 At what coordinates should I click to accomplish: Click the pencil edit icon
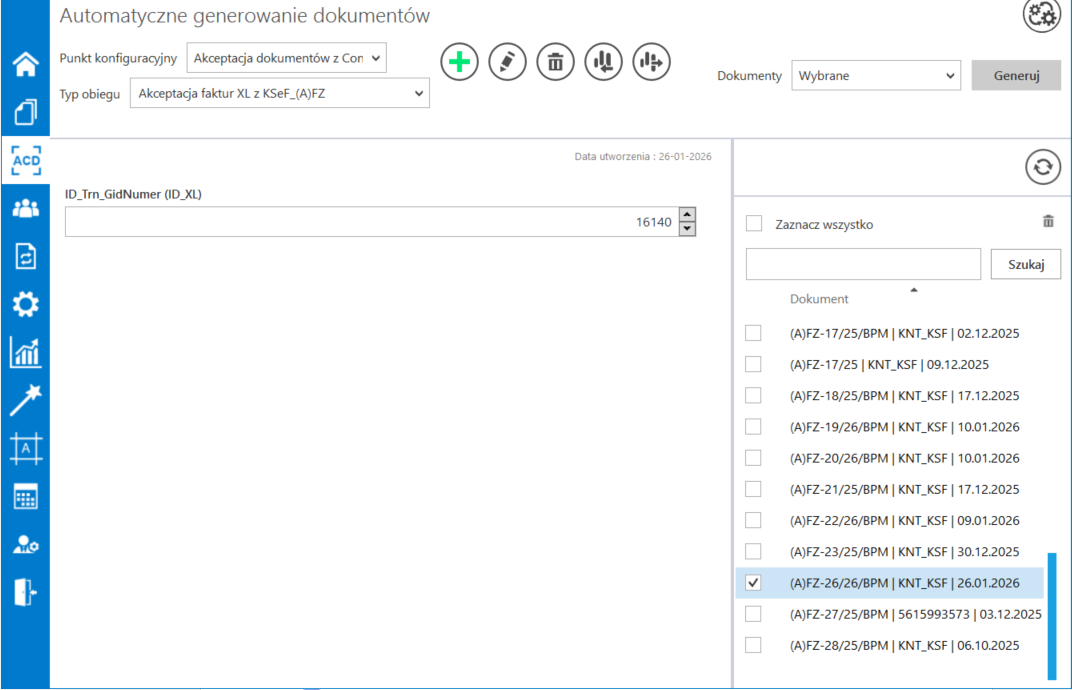coord(507,62)
